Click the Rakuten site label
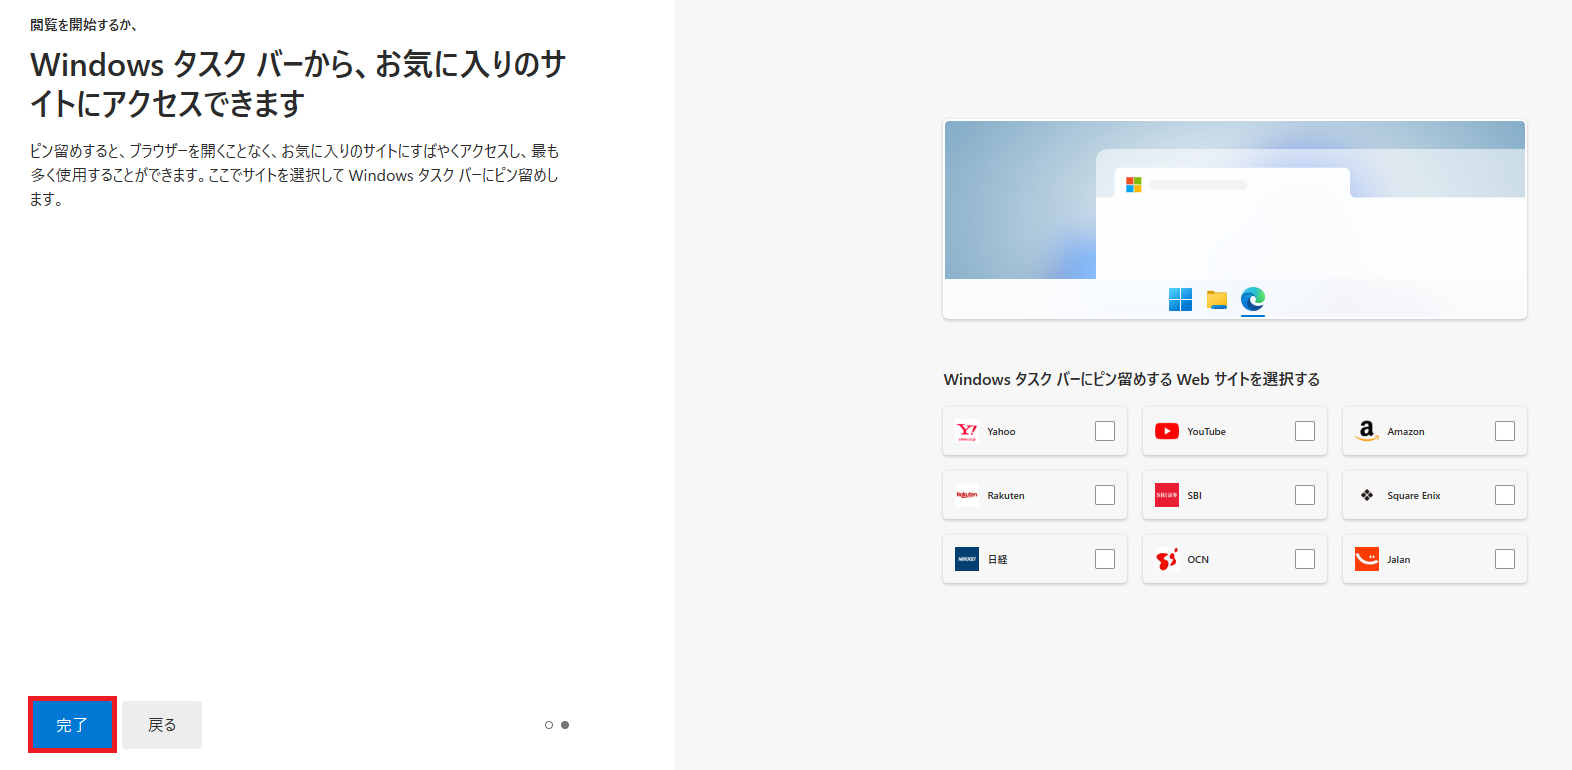The image size is (1572, 770). (1006, 496)
